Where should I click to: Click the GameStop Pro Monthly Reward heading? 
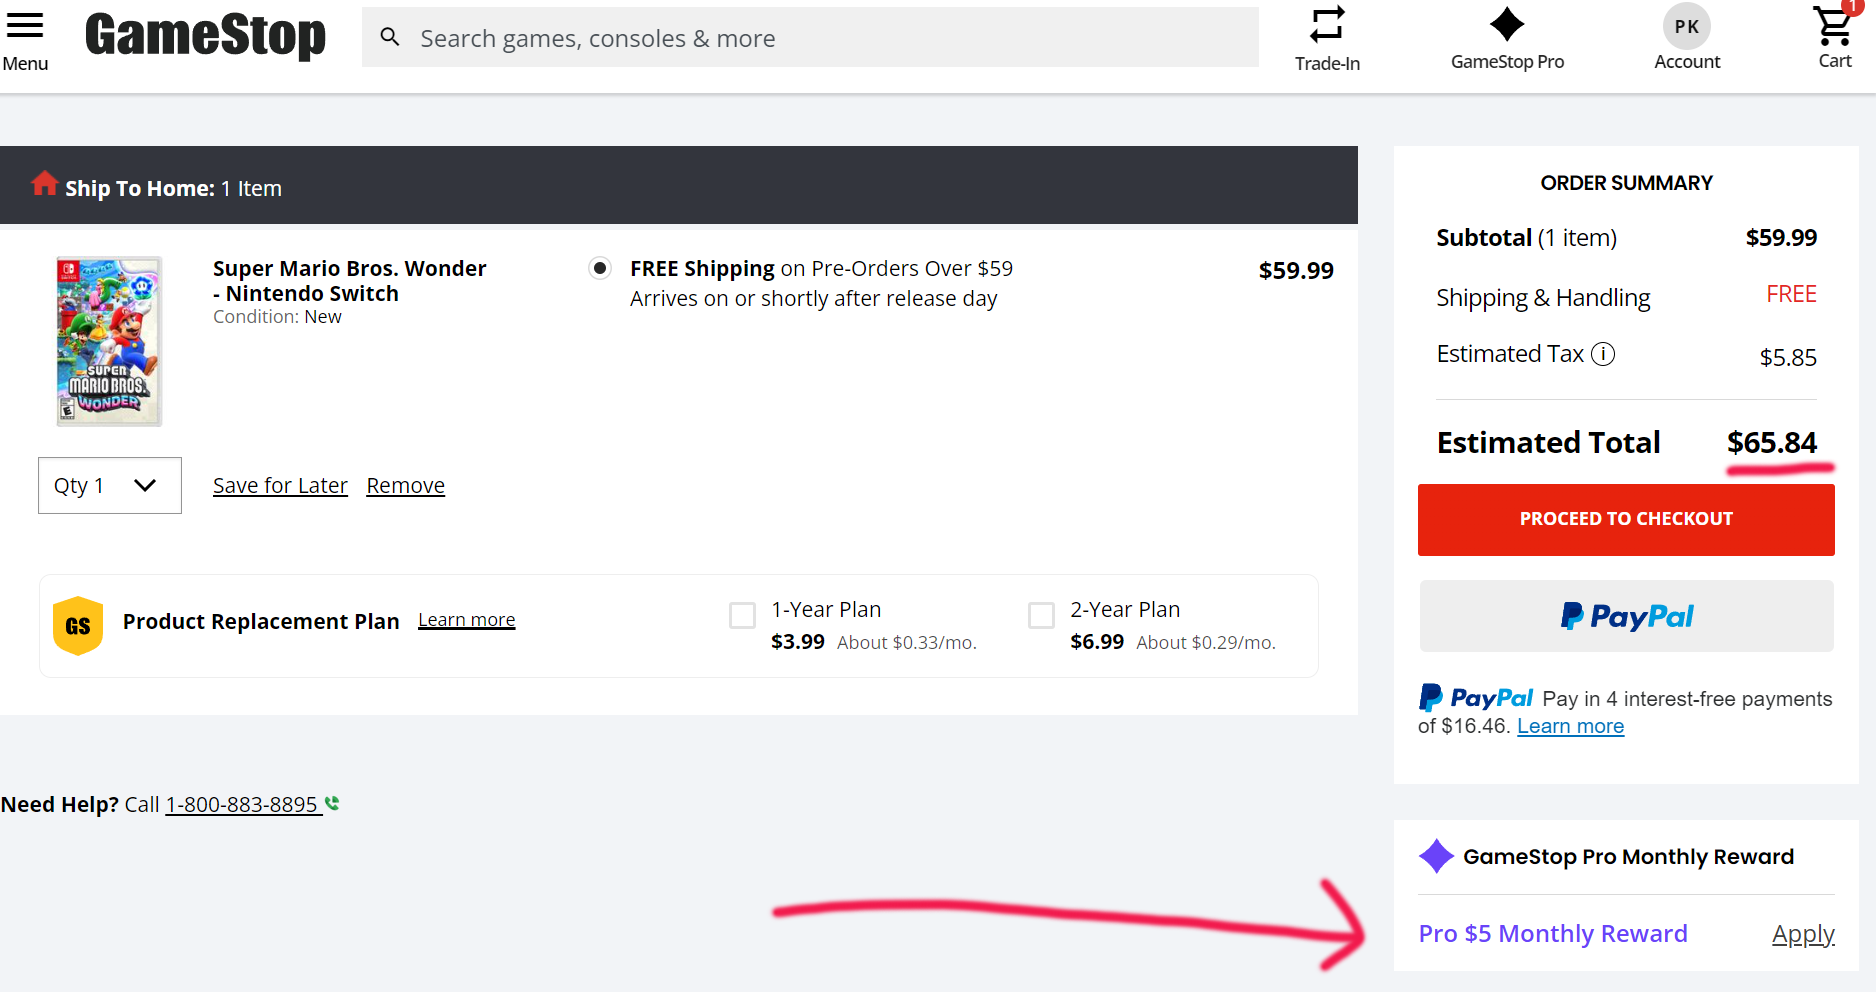coord(1628,857)
